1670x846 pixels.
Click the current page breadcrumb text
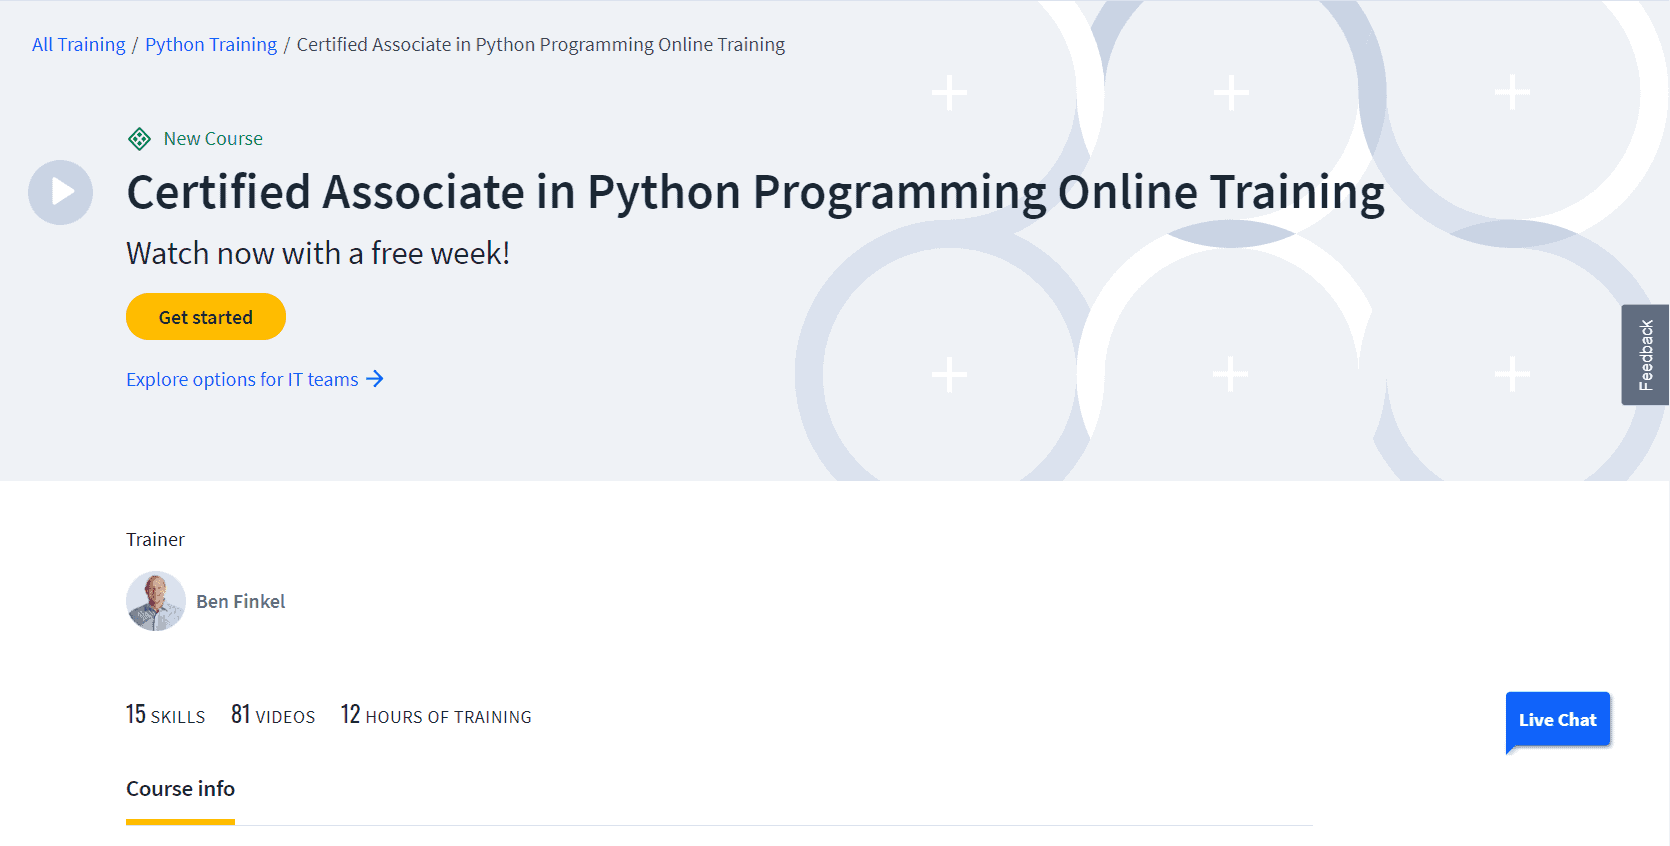point(541,45)
